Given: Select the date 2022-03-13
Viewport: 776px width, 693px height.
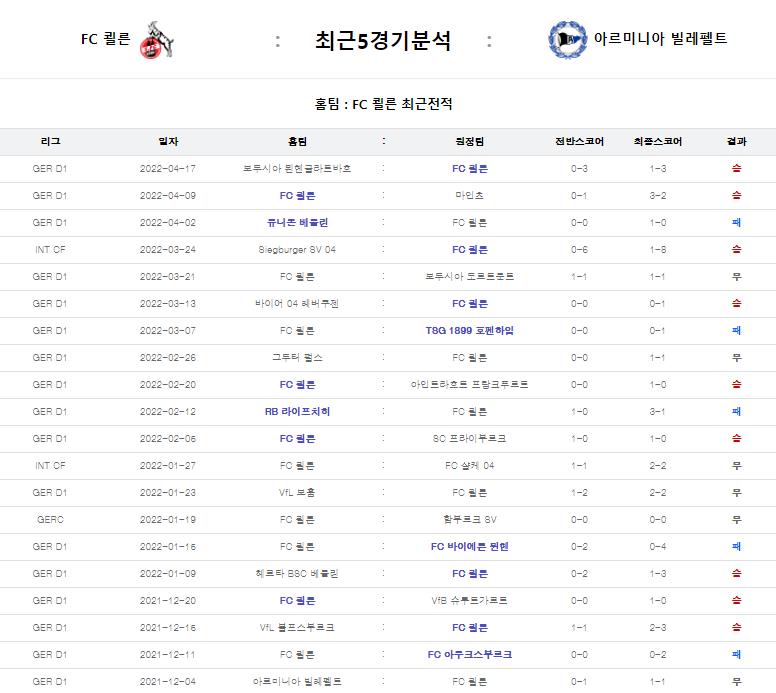Looking at the screenshot, I should [168, 303].
